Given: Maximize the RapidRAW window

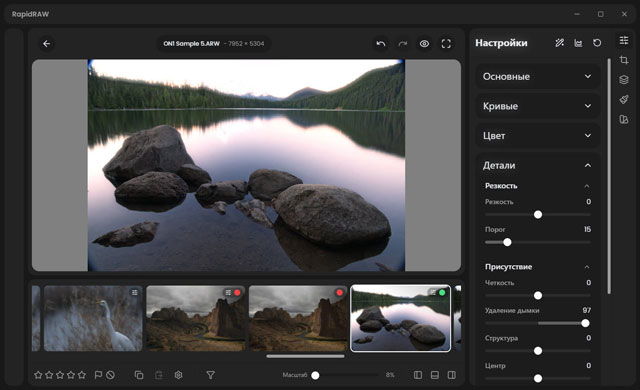Looking at the screenshot, I should [600, 14].
